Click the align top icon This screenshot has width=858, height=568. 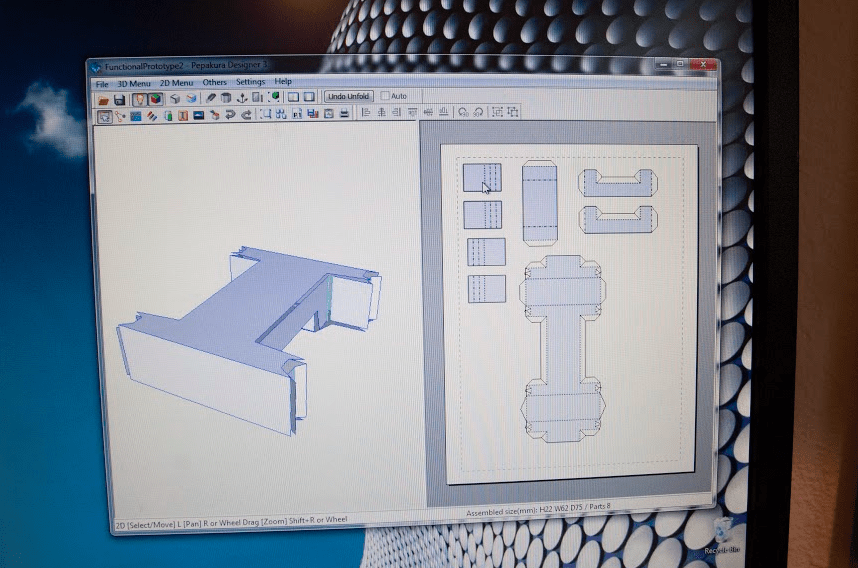click(x=413, y=112)
